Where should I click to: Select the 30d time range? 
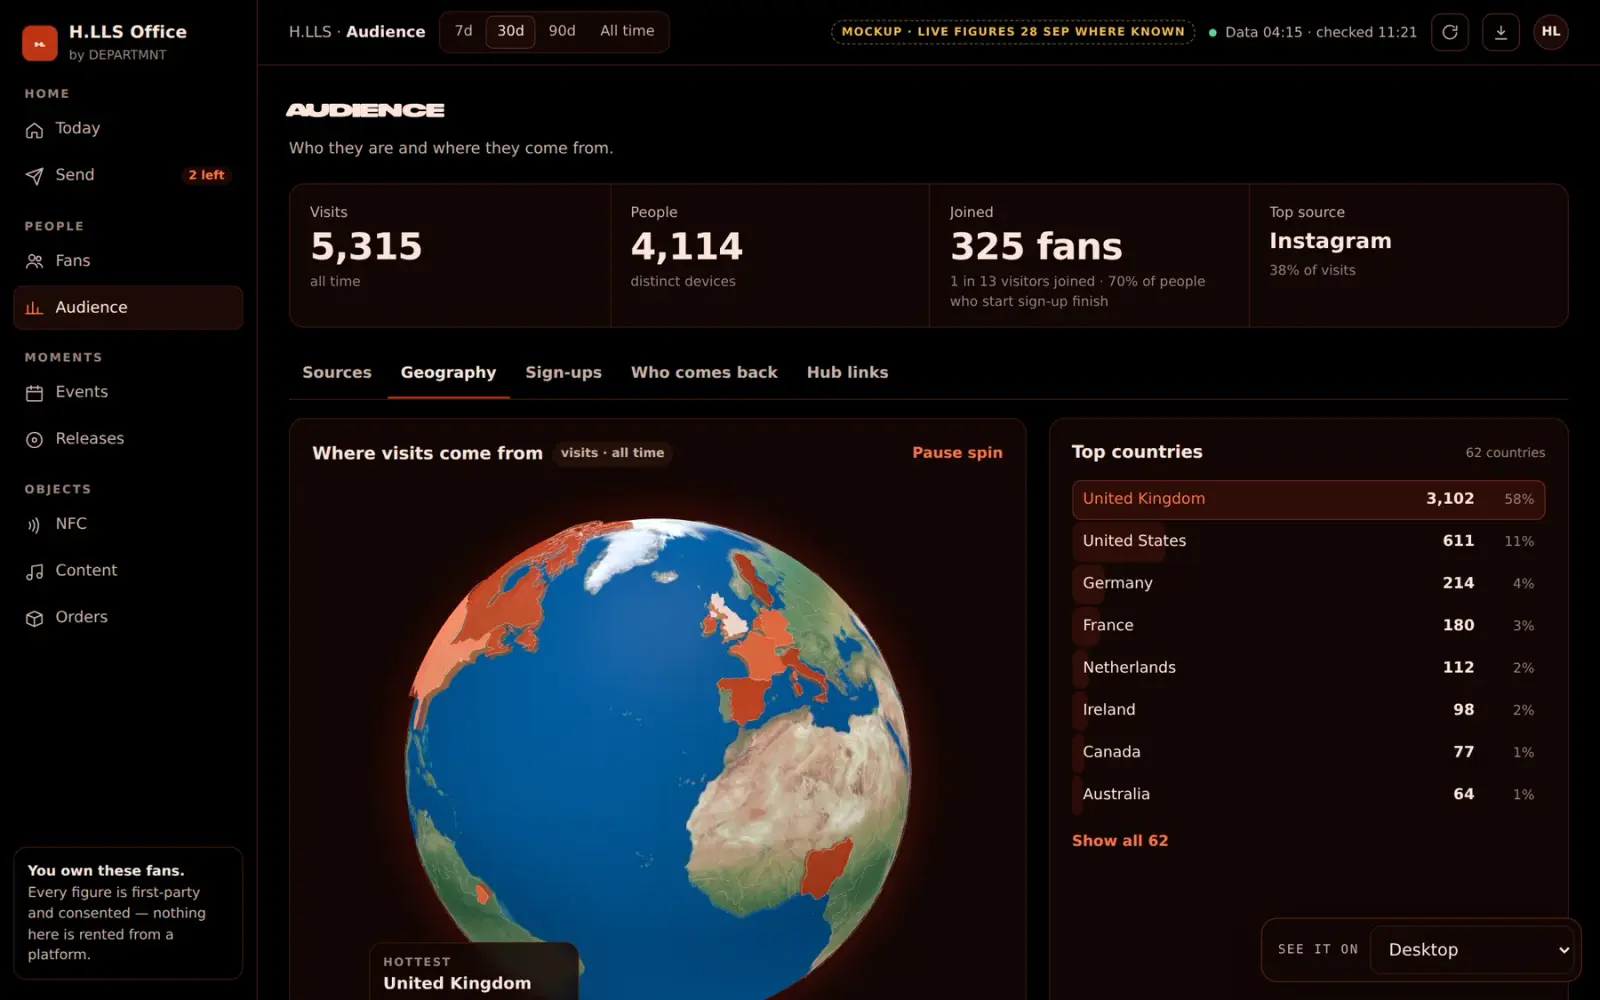click(x=510, y=31)
